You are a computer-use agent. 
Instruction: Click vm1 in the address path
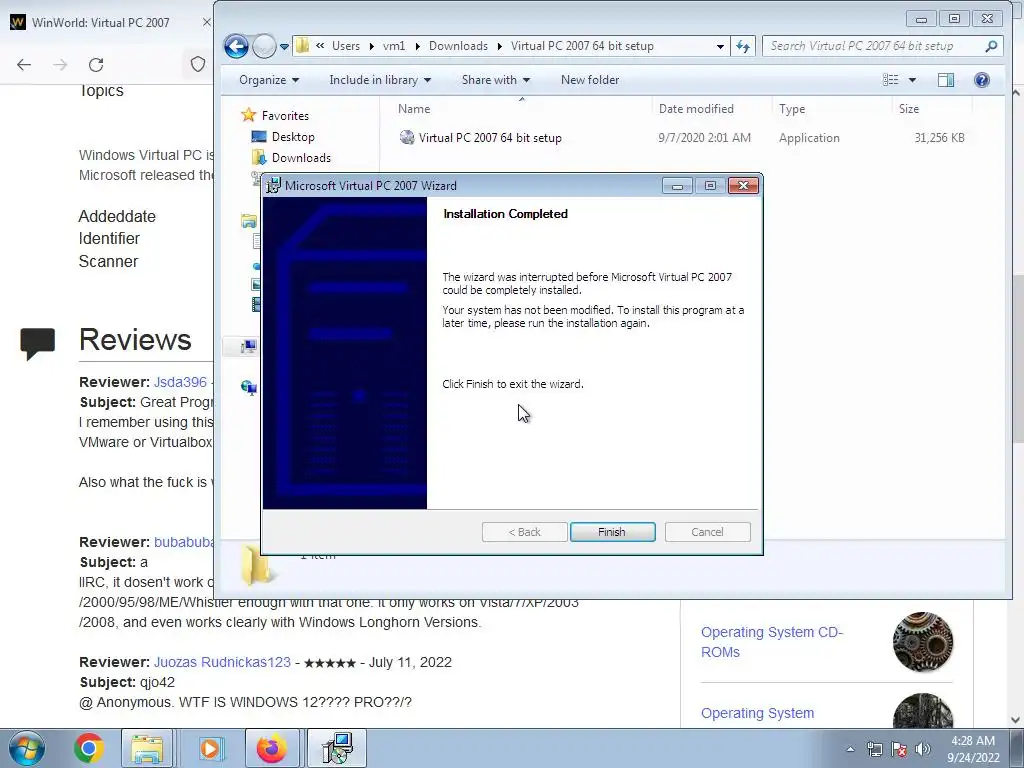(394, 46)
